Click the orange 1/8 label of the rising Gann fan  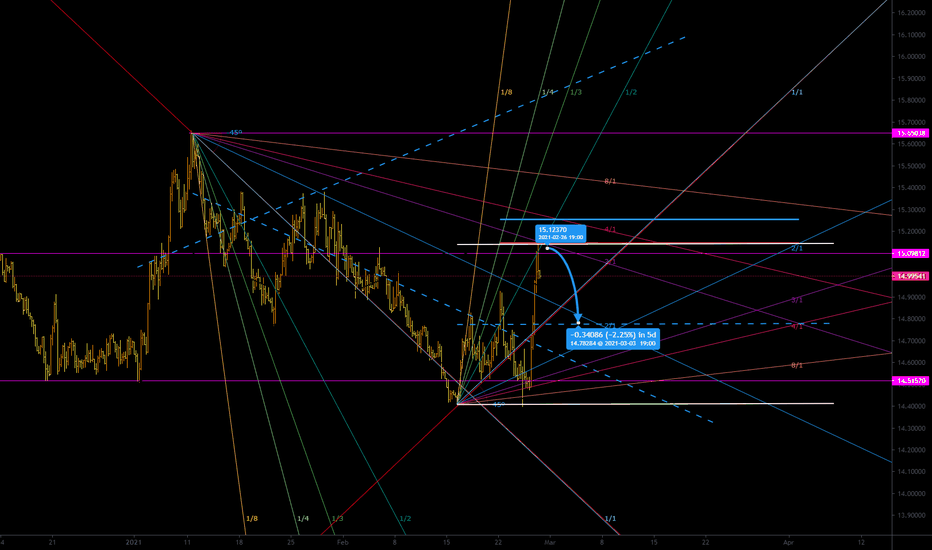(x=506, y=92)
